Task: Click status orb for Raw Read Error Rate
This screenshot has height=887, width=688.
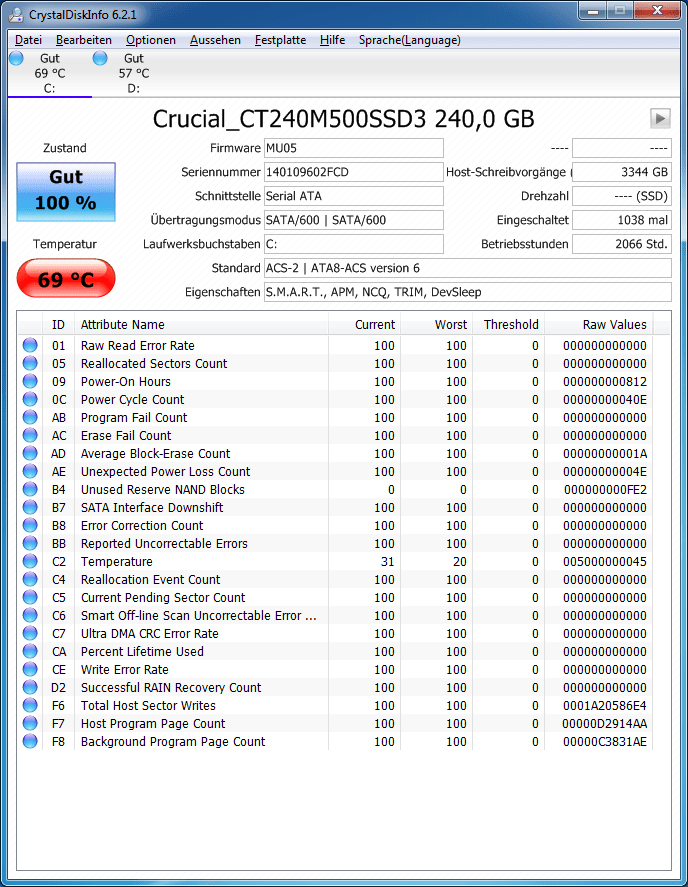Action: pyautogui.click(x=30, y=345)
